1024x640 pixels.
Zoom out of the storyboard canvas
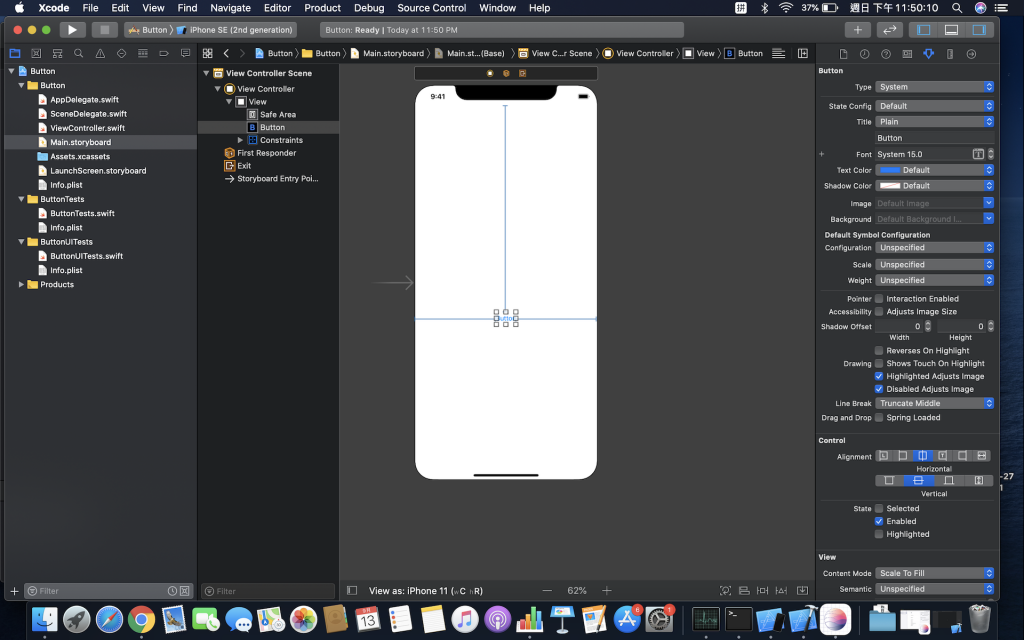click(547, 590)
